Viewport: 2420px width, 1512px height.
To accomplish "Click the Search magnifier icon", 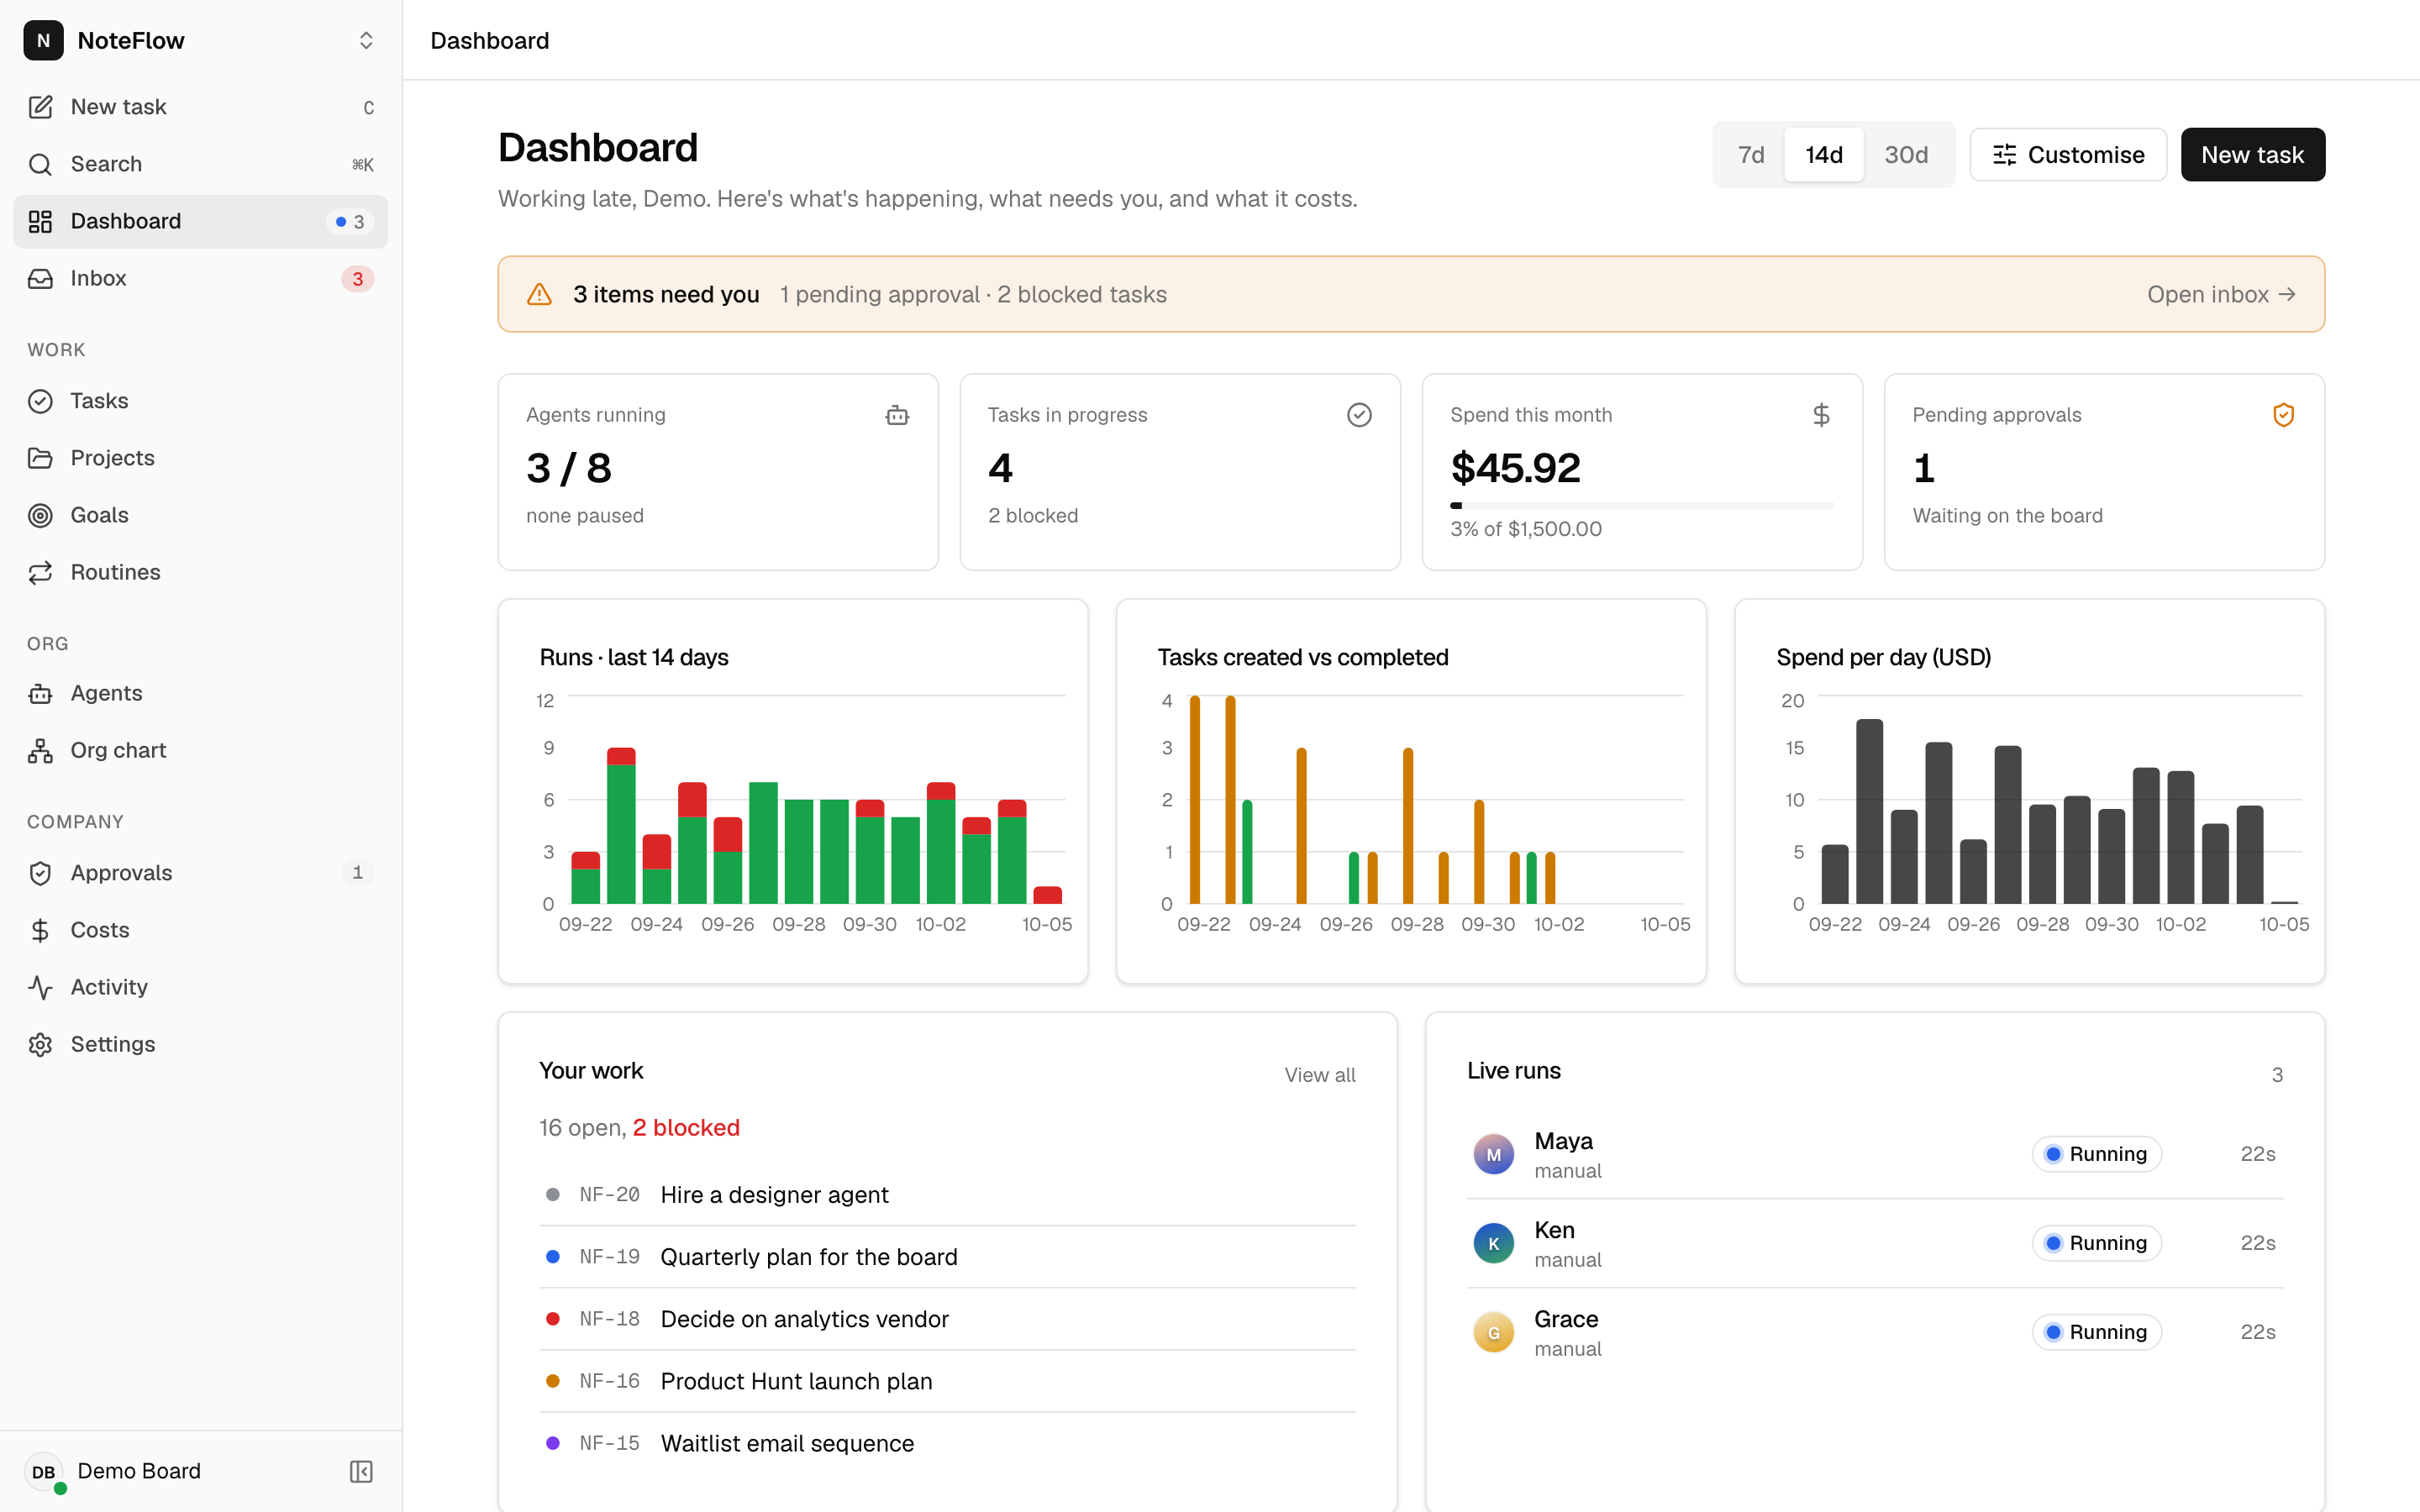I will [40, 164].
